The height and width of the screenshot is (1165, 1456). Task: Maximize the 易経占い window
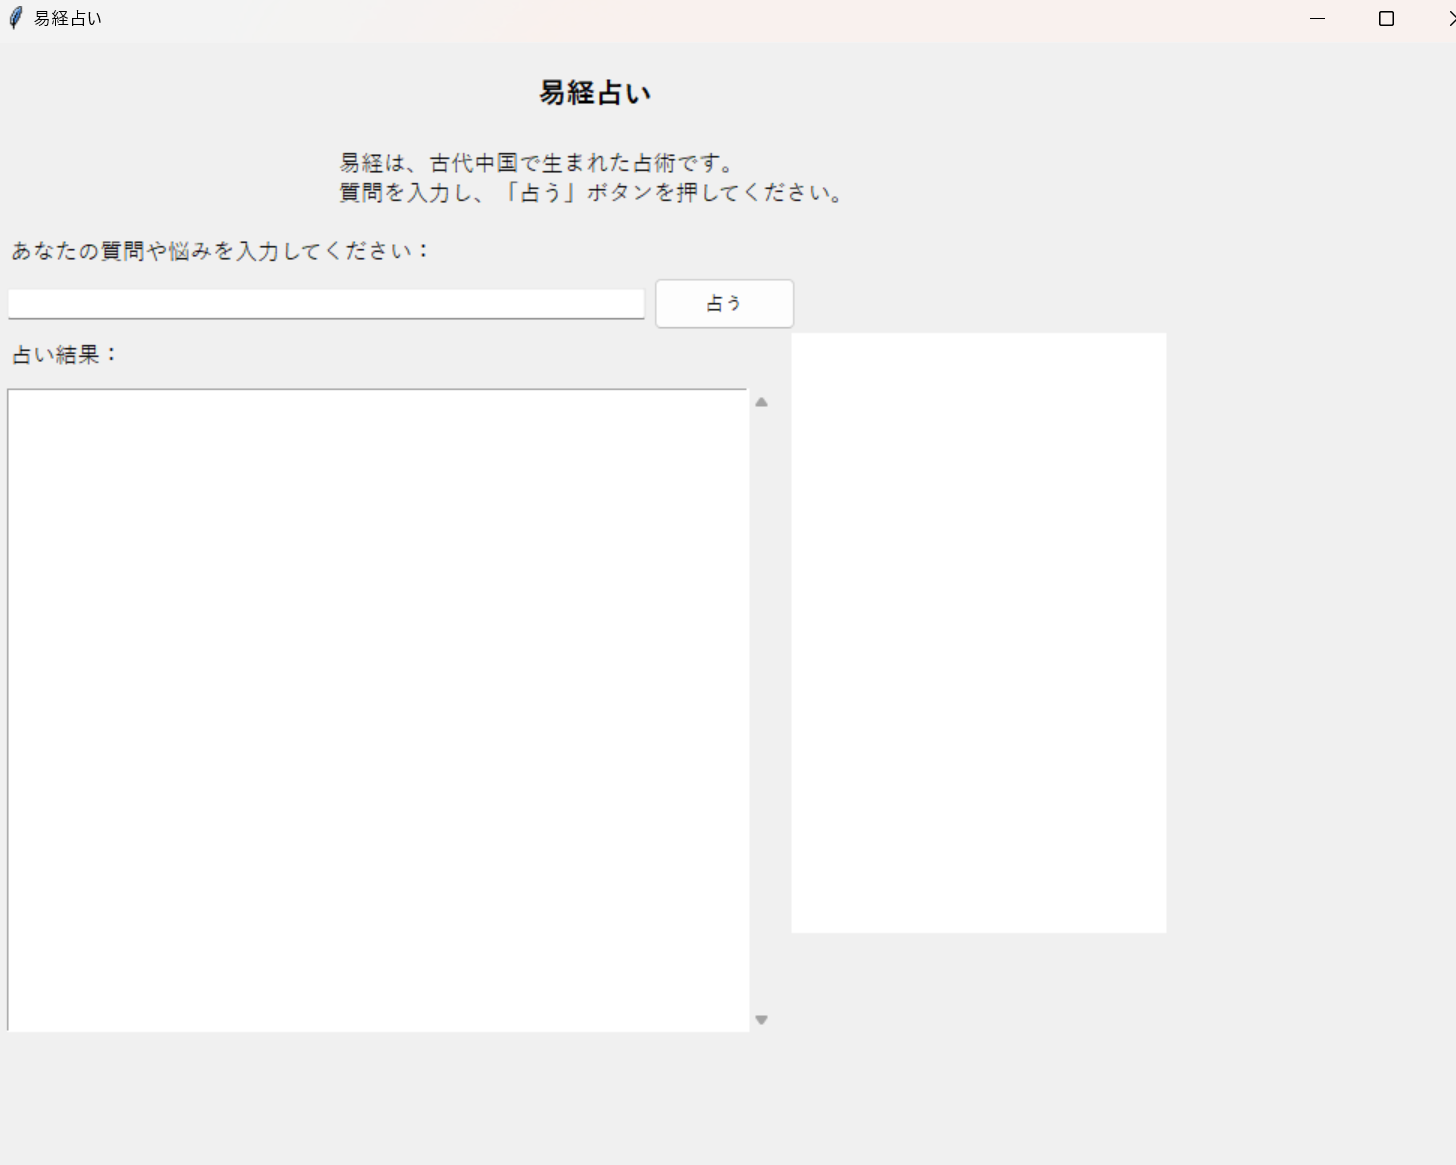point(1386,19)
